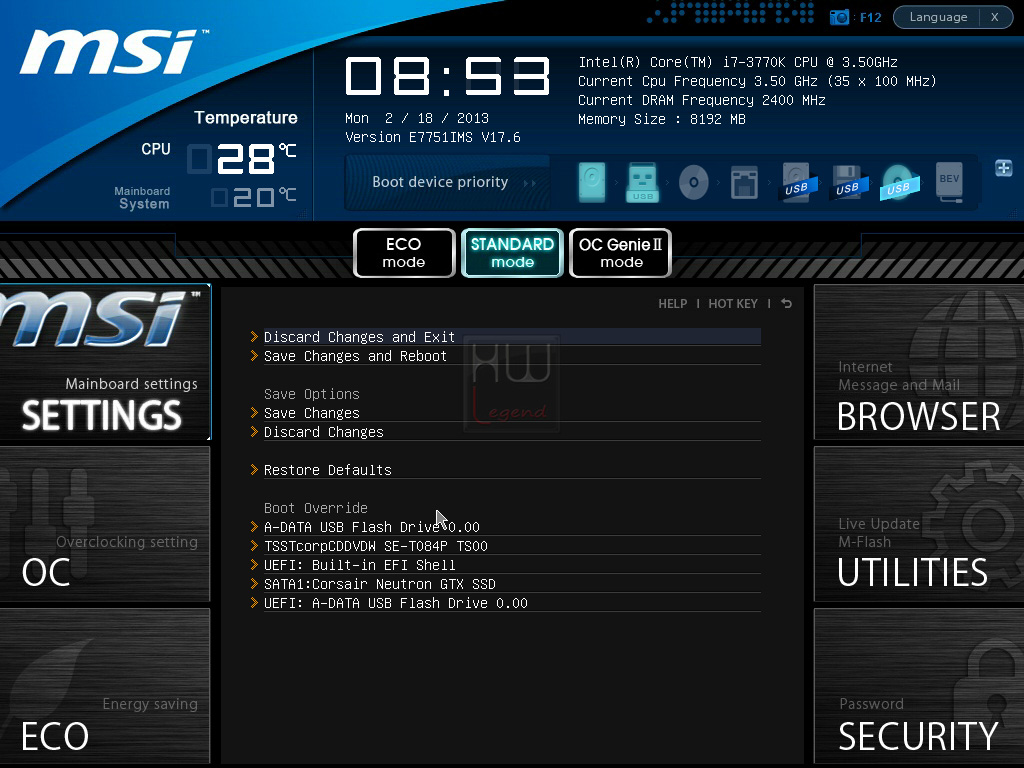Open the BROWSER section
Screen dimensions: 1024x768
click(919, 362)
